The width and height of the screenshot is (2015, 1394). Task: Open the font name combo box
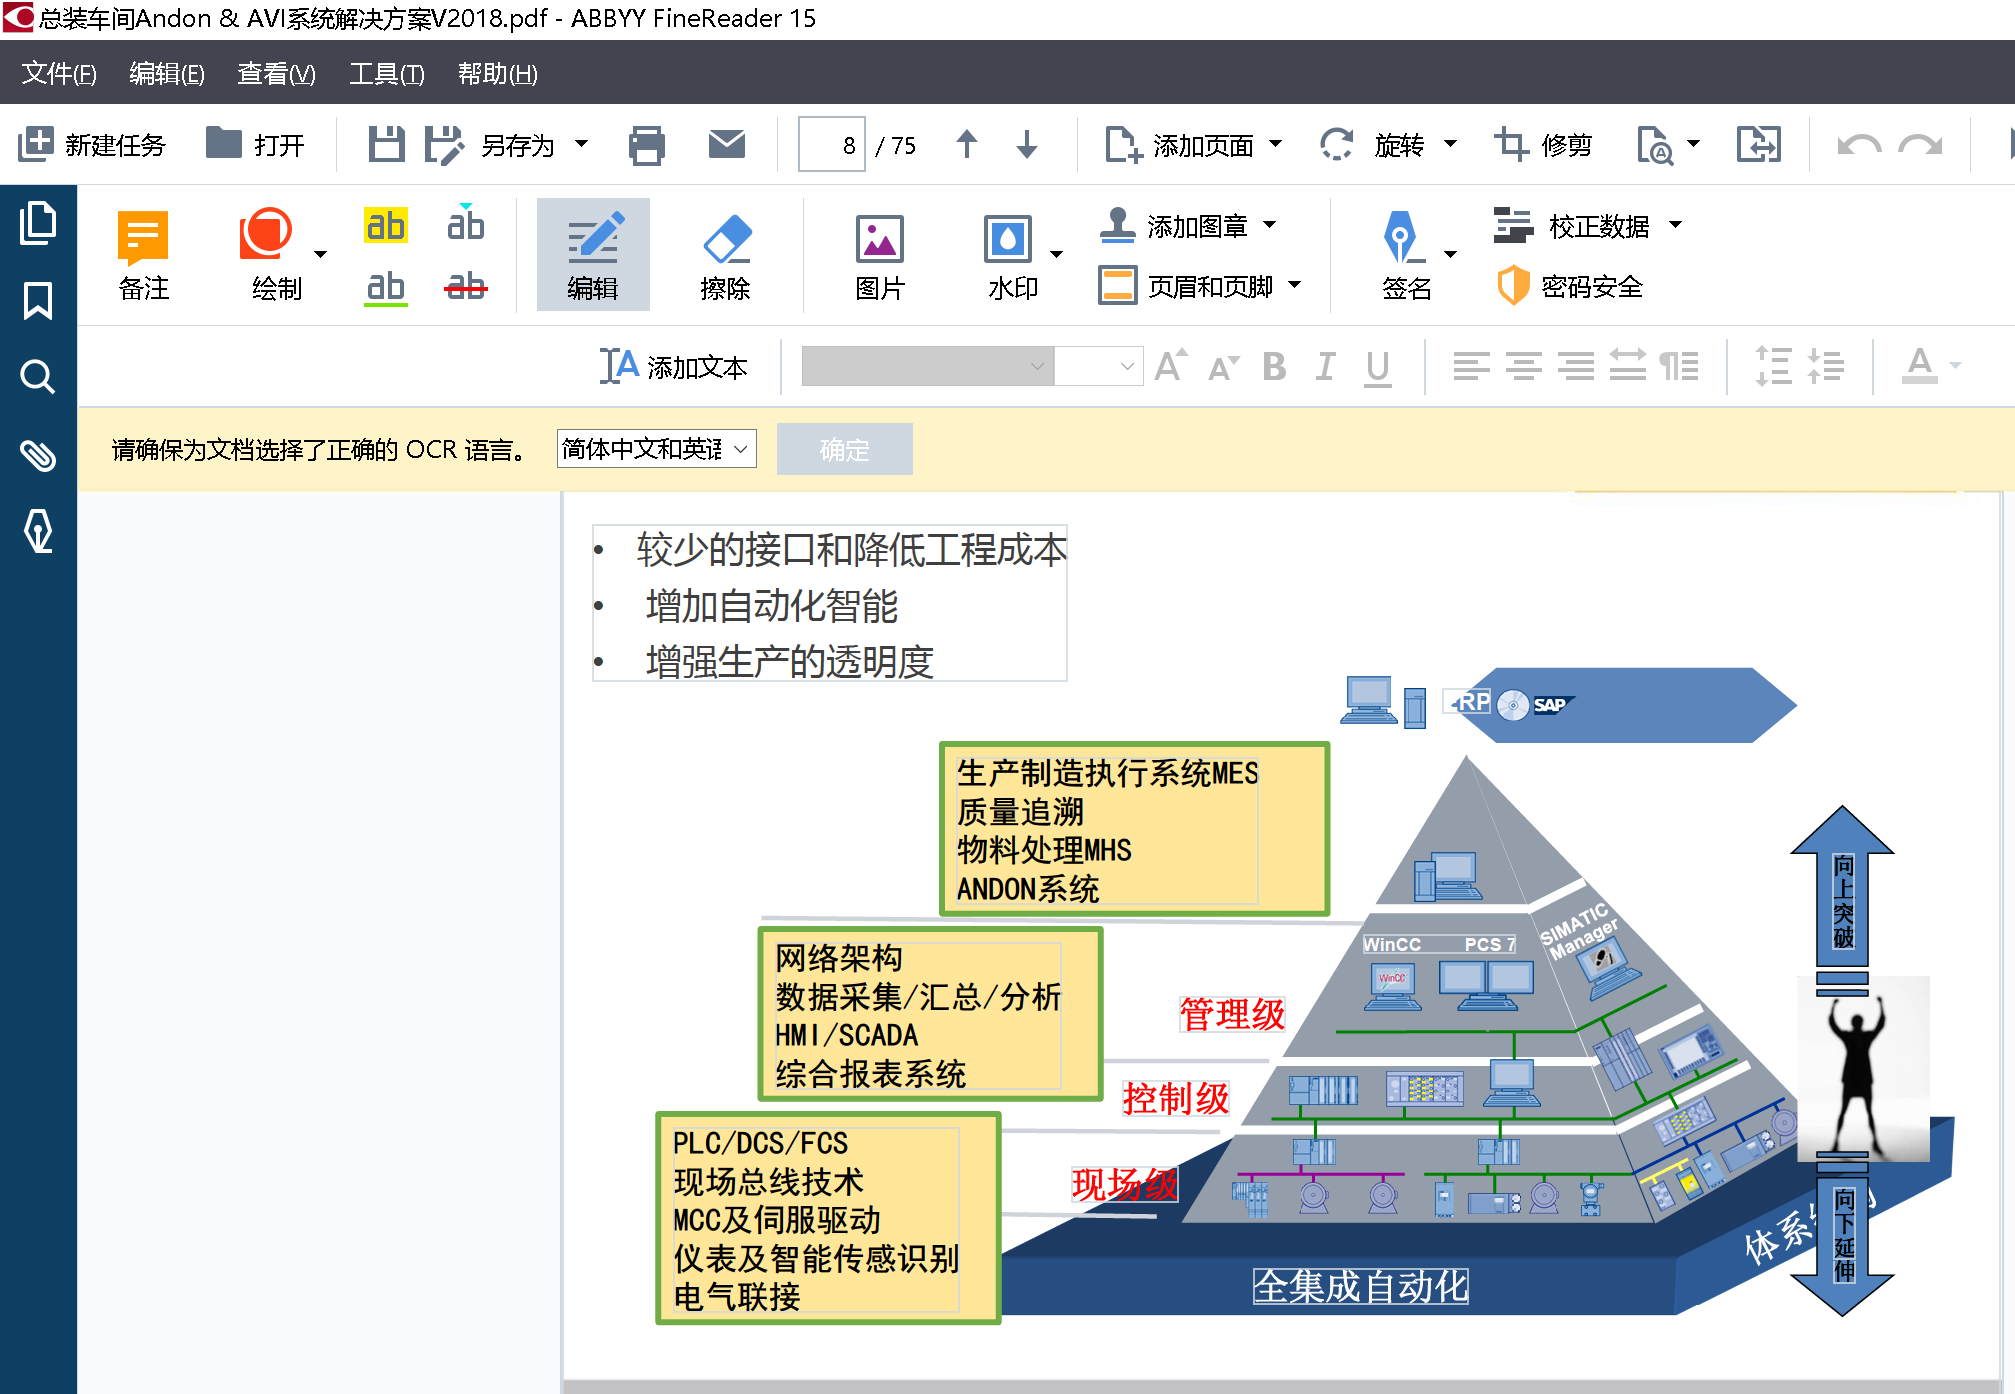(927, 366)
